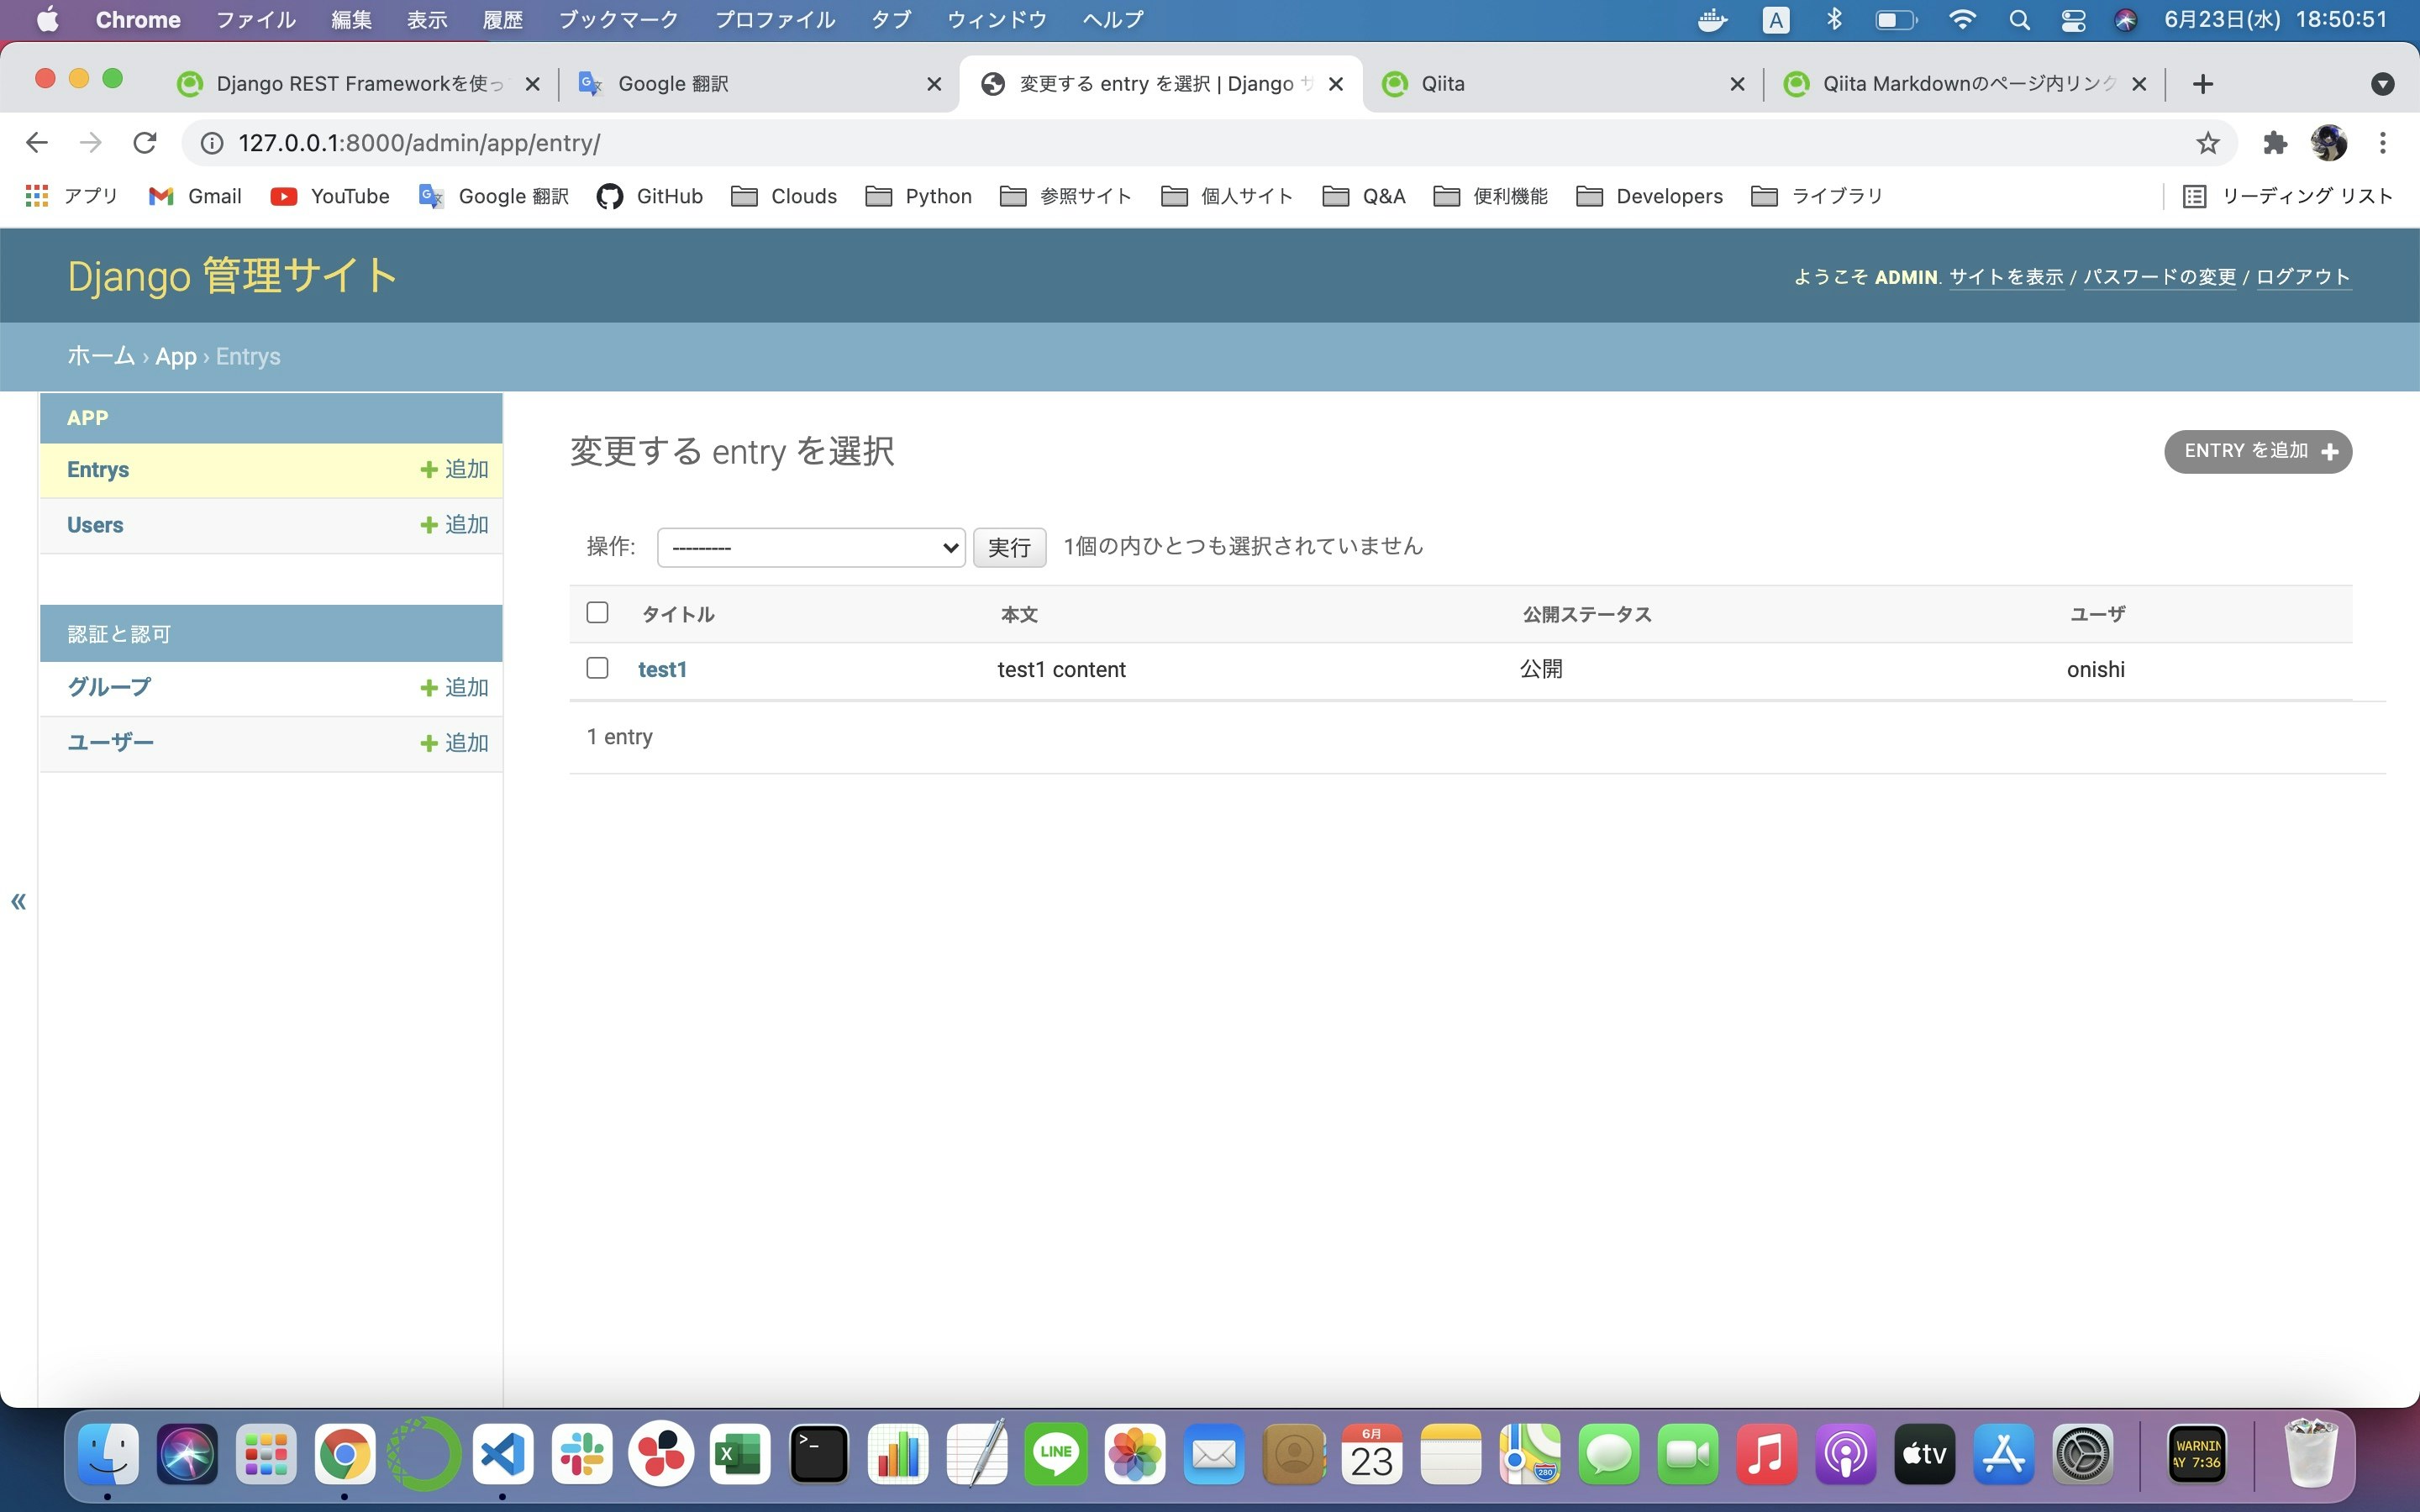Open Terminal from the dock
2420x1512 pixels.
click(x=819, y=1454)
